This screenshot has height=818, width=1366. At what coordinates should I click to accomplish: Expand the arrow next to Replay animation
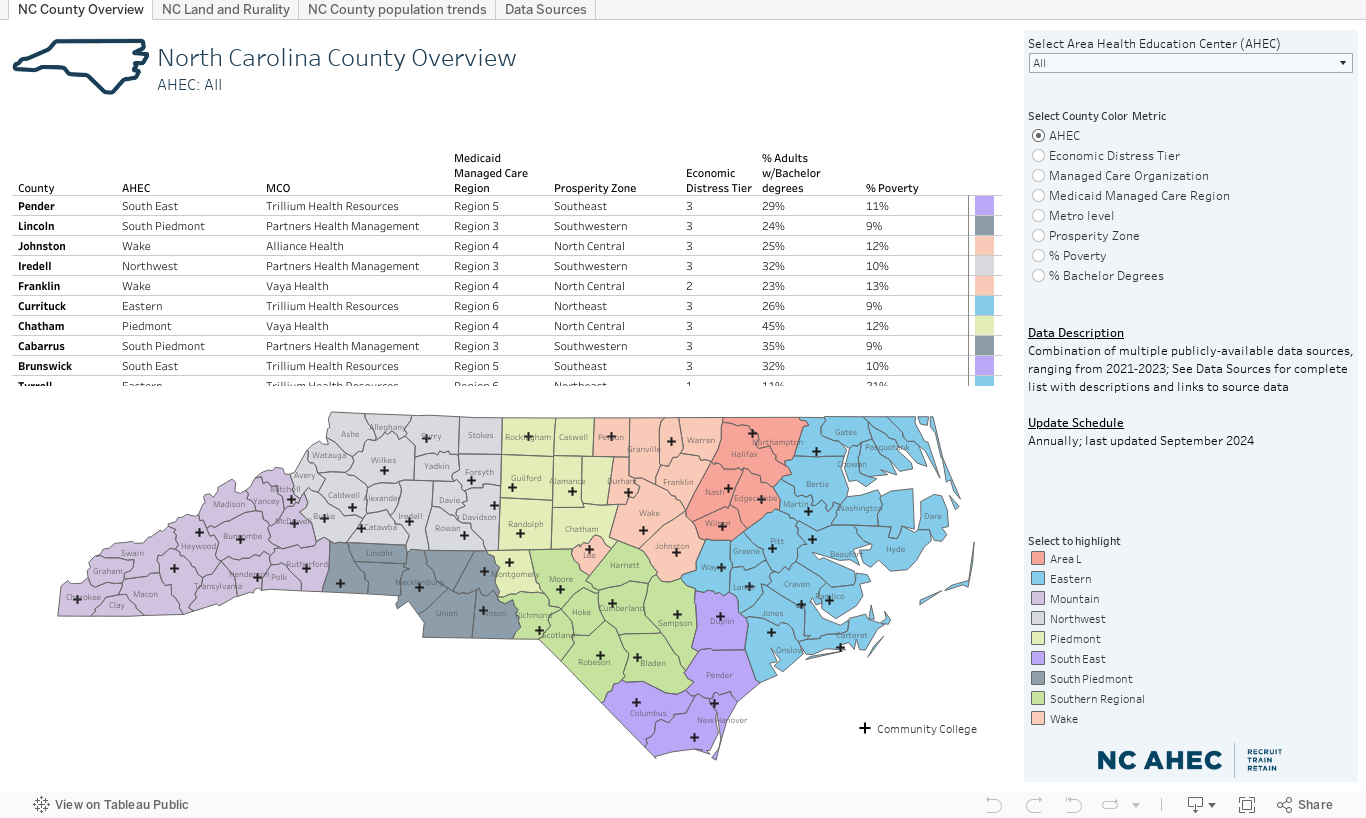click(1136, 805)
